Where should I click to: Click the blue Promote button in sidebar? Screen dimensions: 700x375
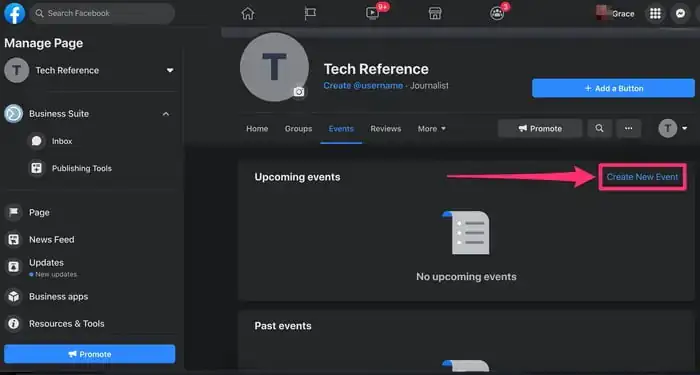(90, 354)
